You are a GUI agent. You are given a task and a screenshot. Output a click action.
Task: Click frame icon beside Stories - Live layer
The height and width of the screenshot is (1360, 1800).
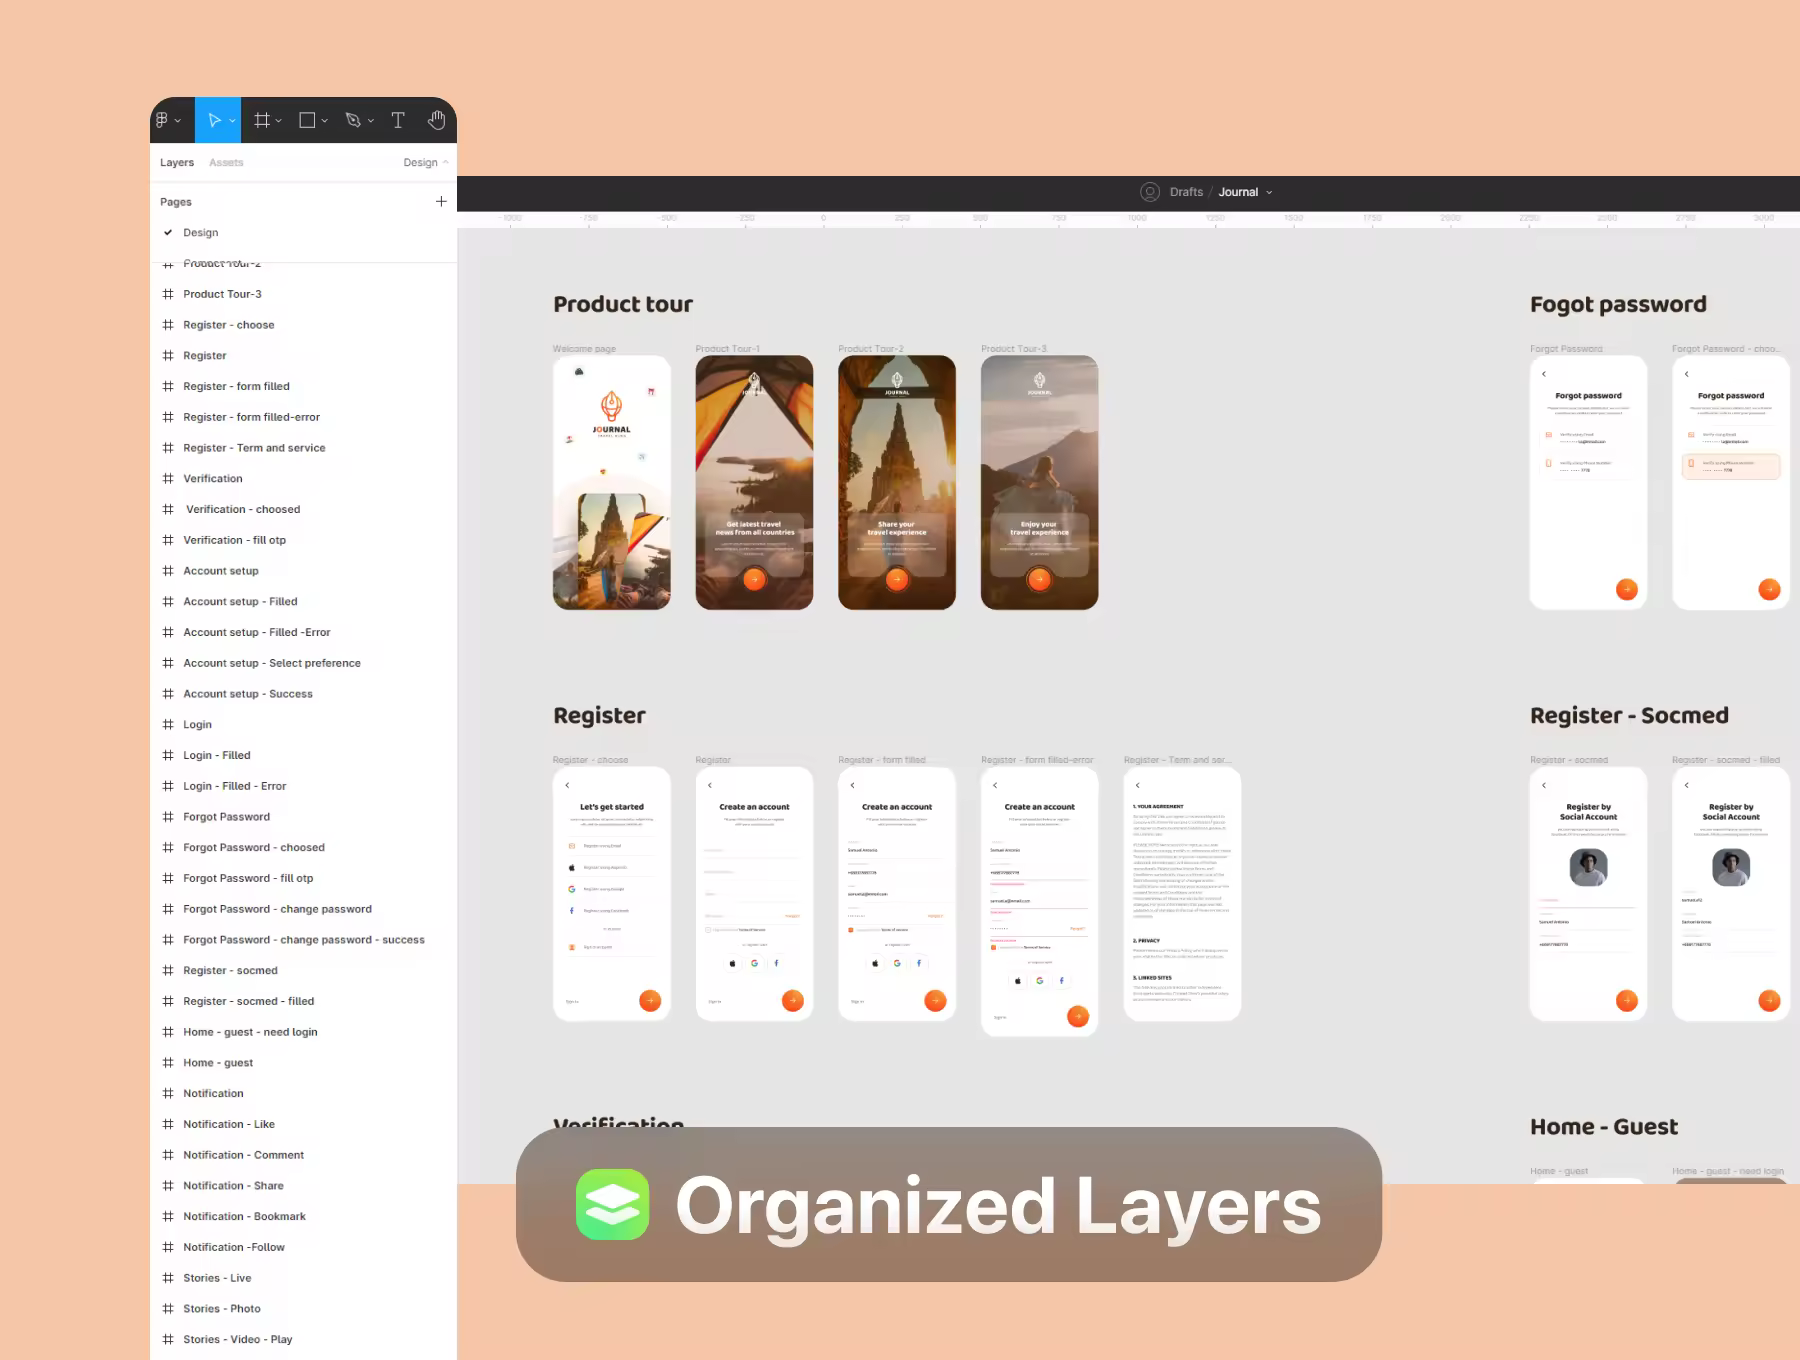[168, 1278]
